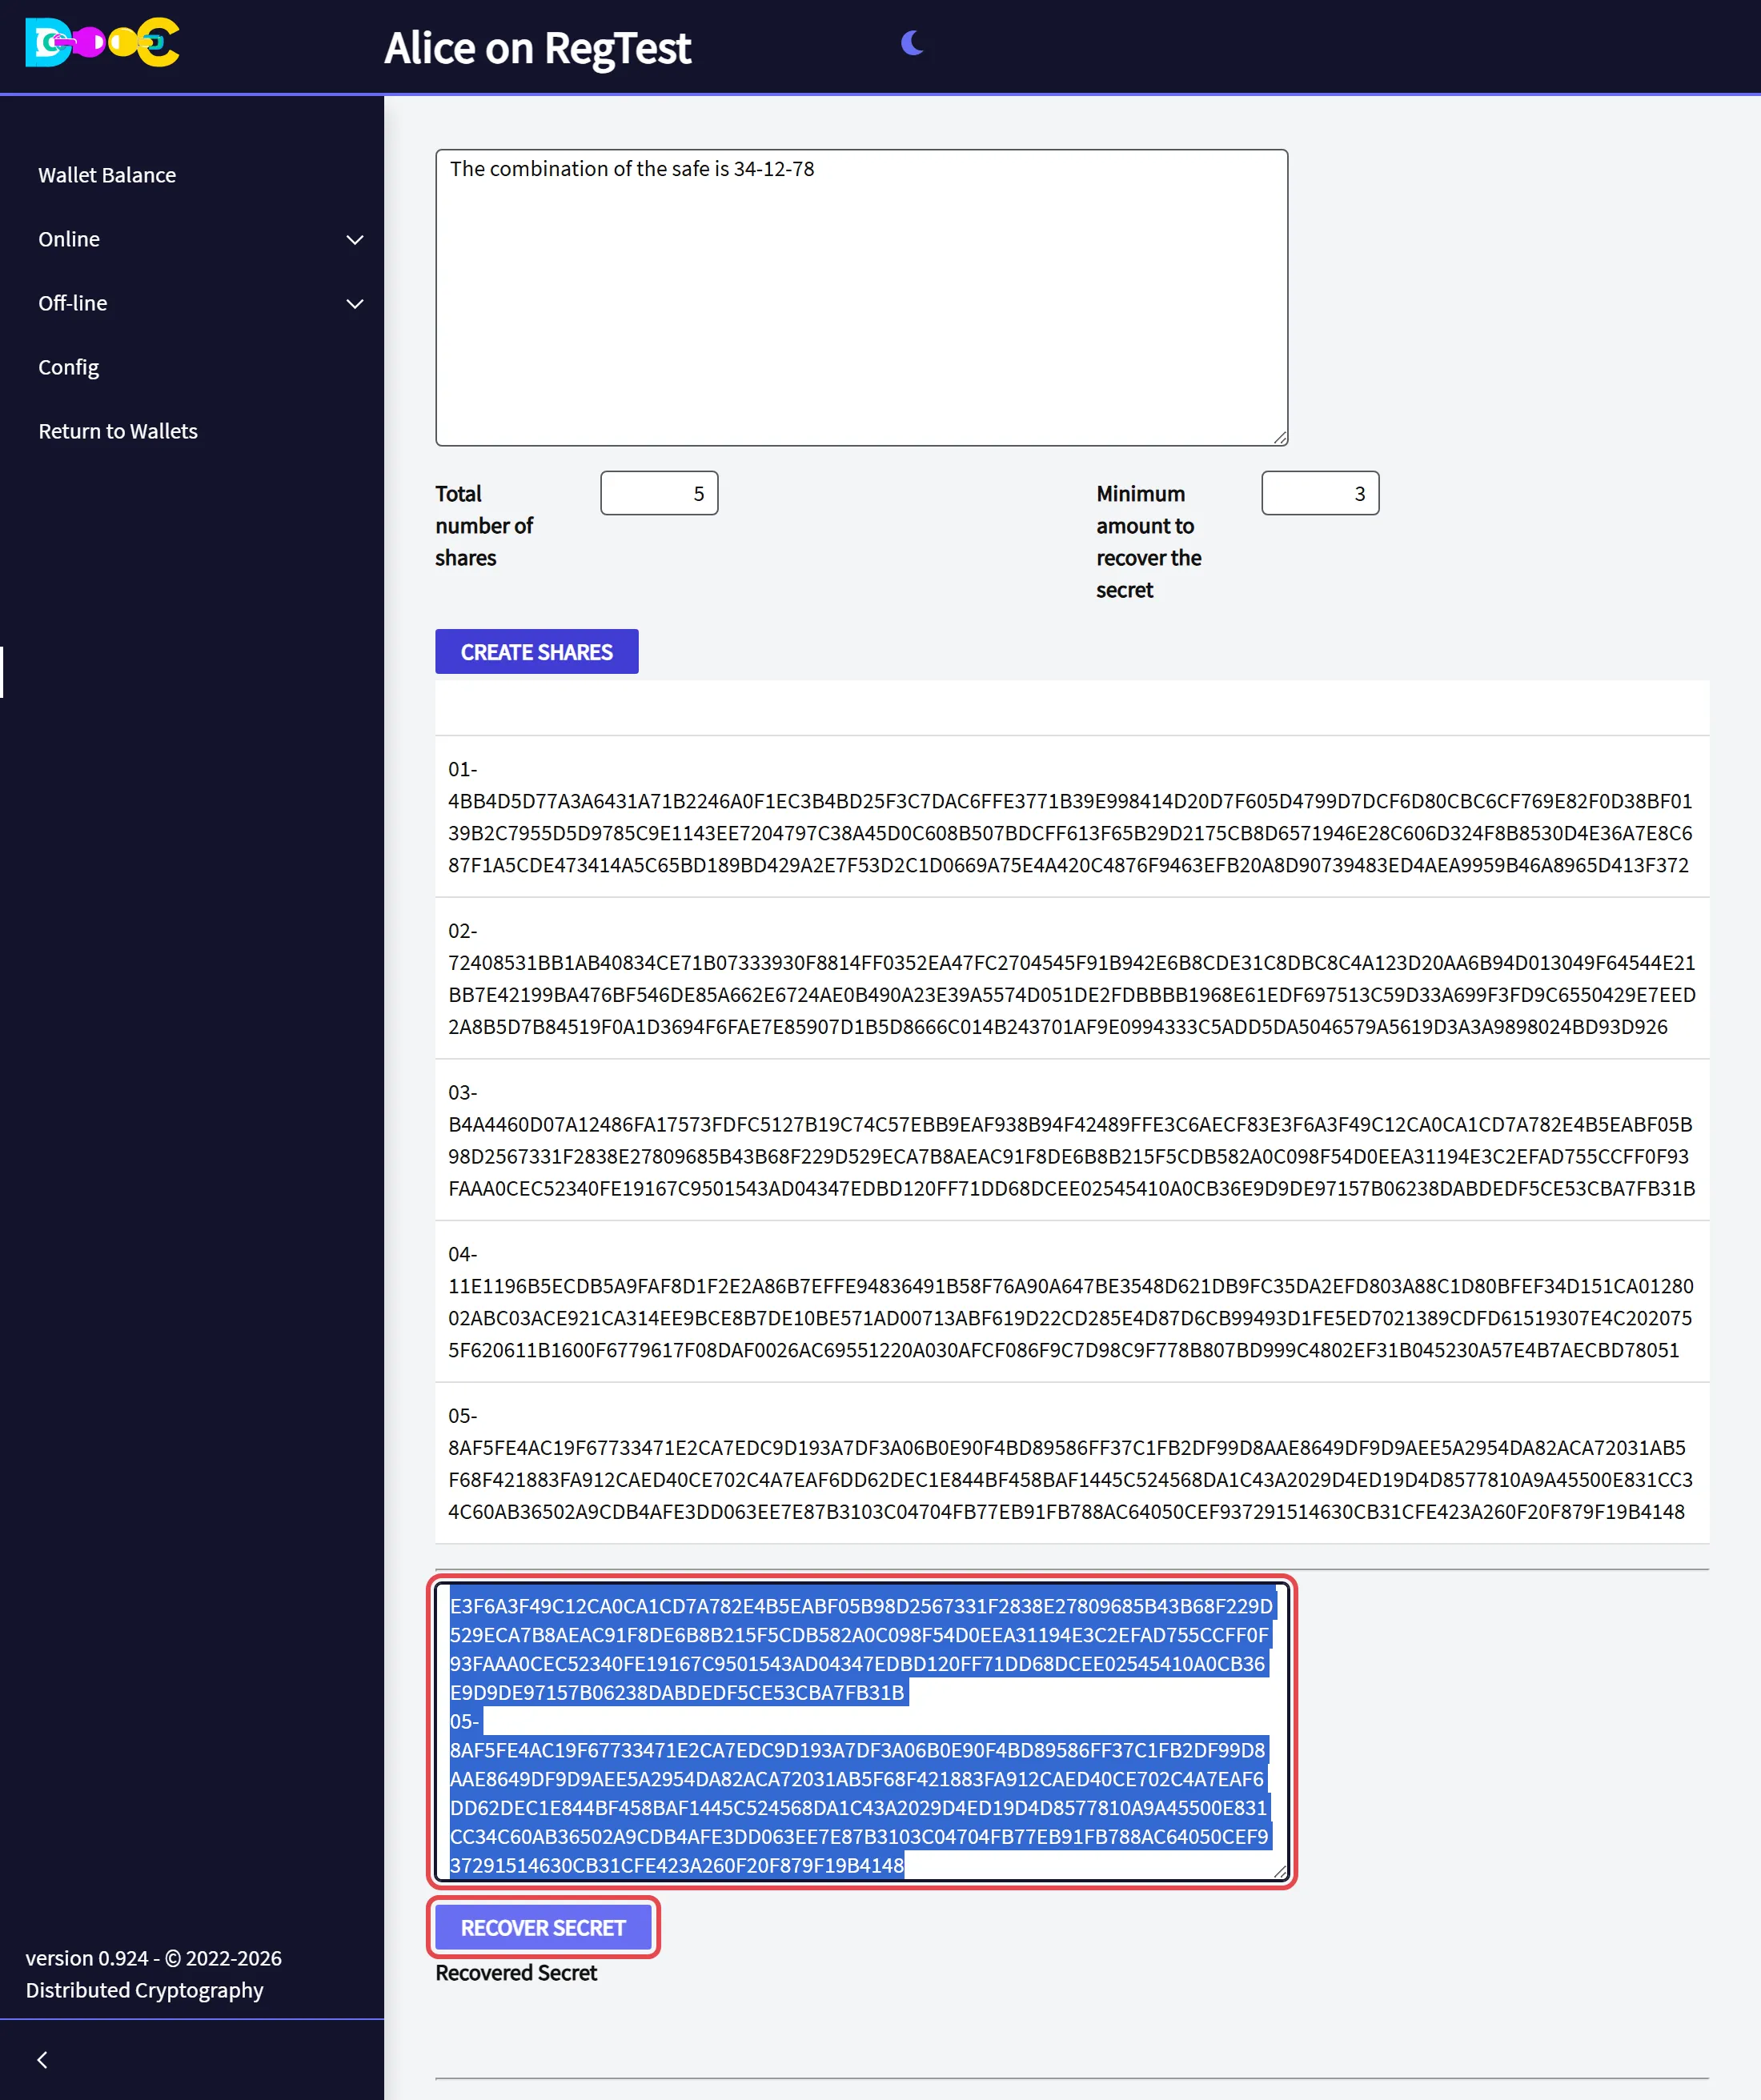Open Config page

pyautogui.click(x=68, y=367)
